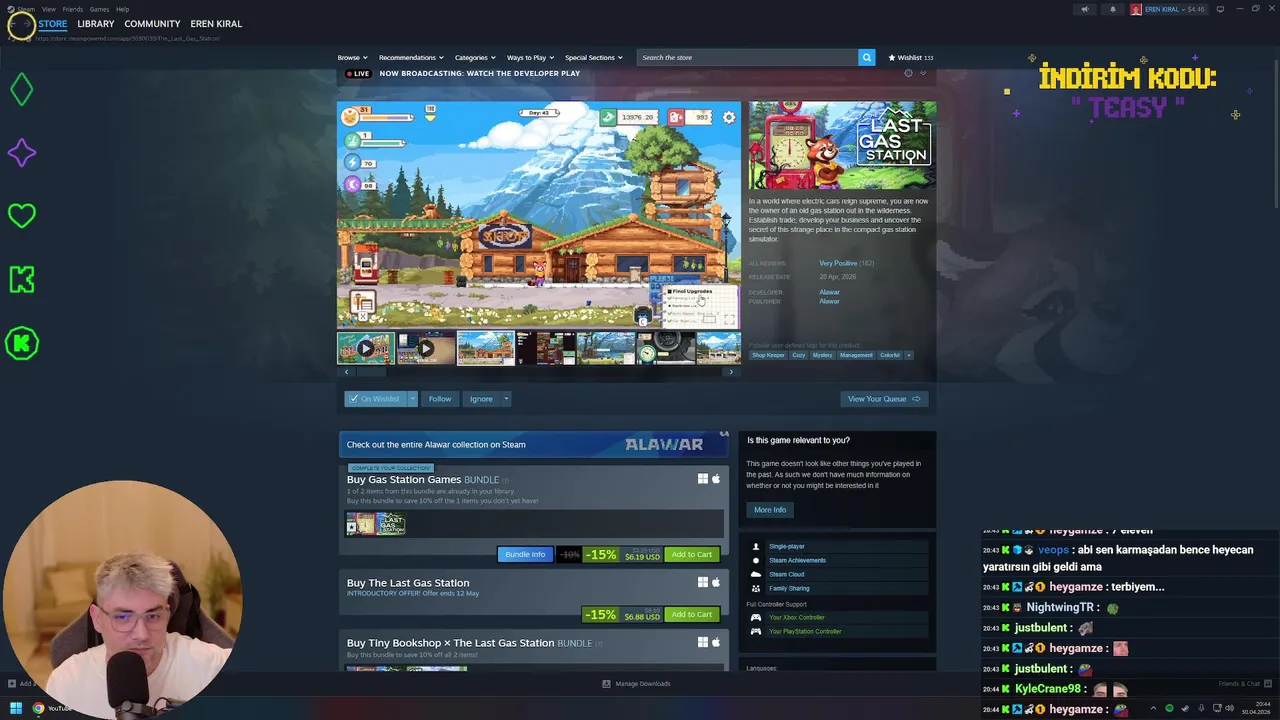The image size is (1280, 720).
Task: Switch to the LIBRARY tab
Action: pyautogui.click(x=96, y=24)
